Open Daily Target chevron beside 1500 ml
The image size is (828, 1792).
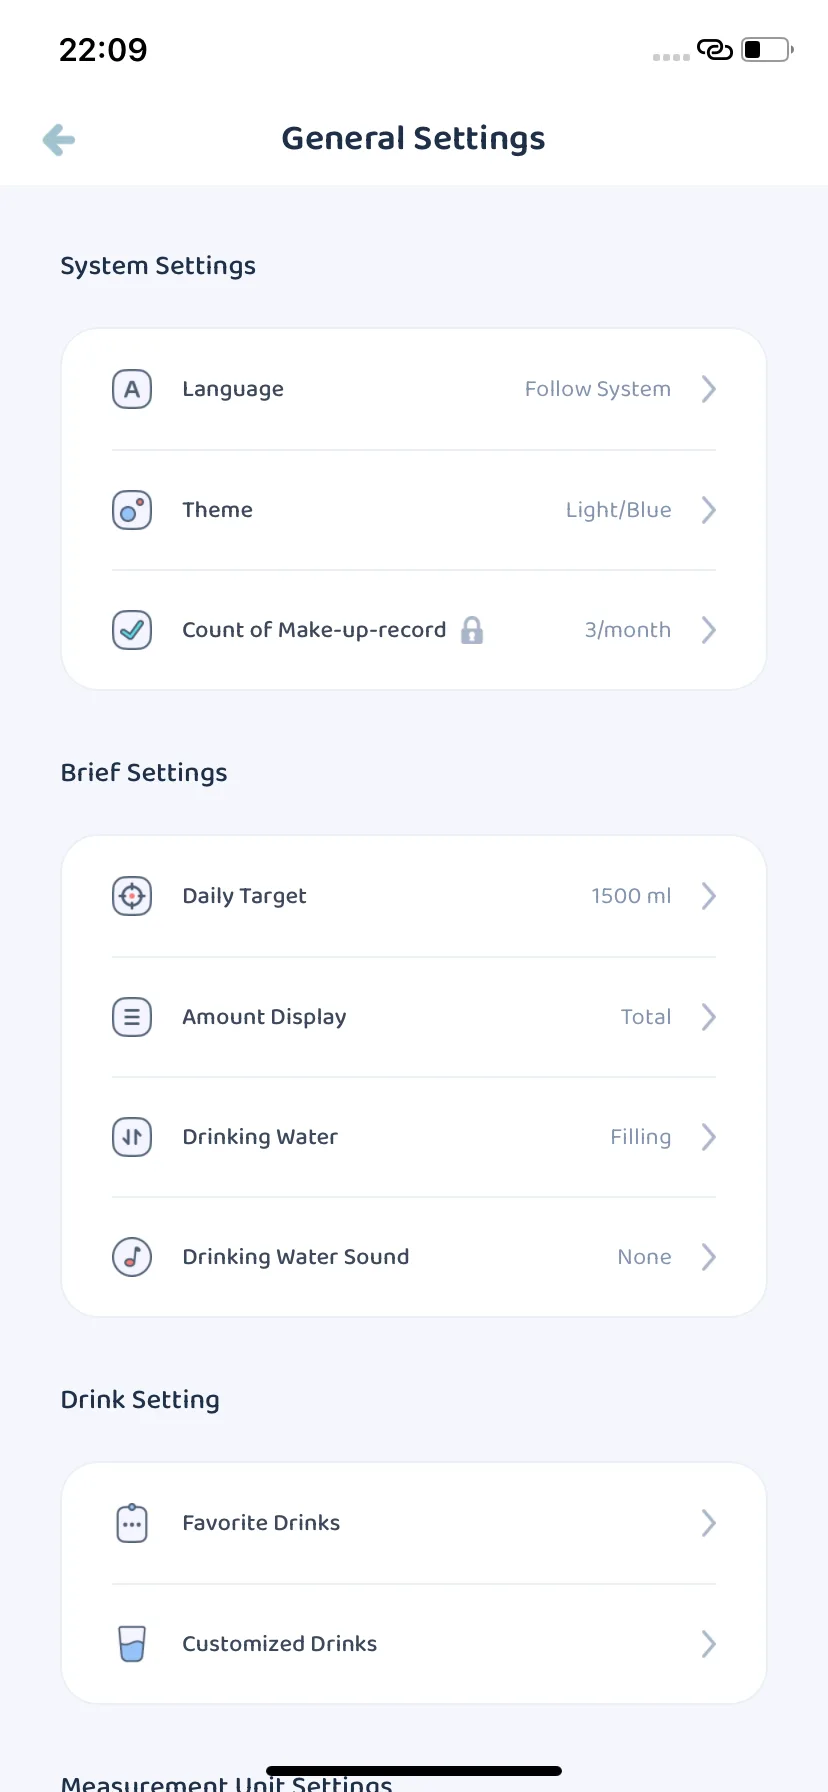click(709, 896)
